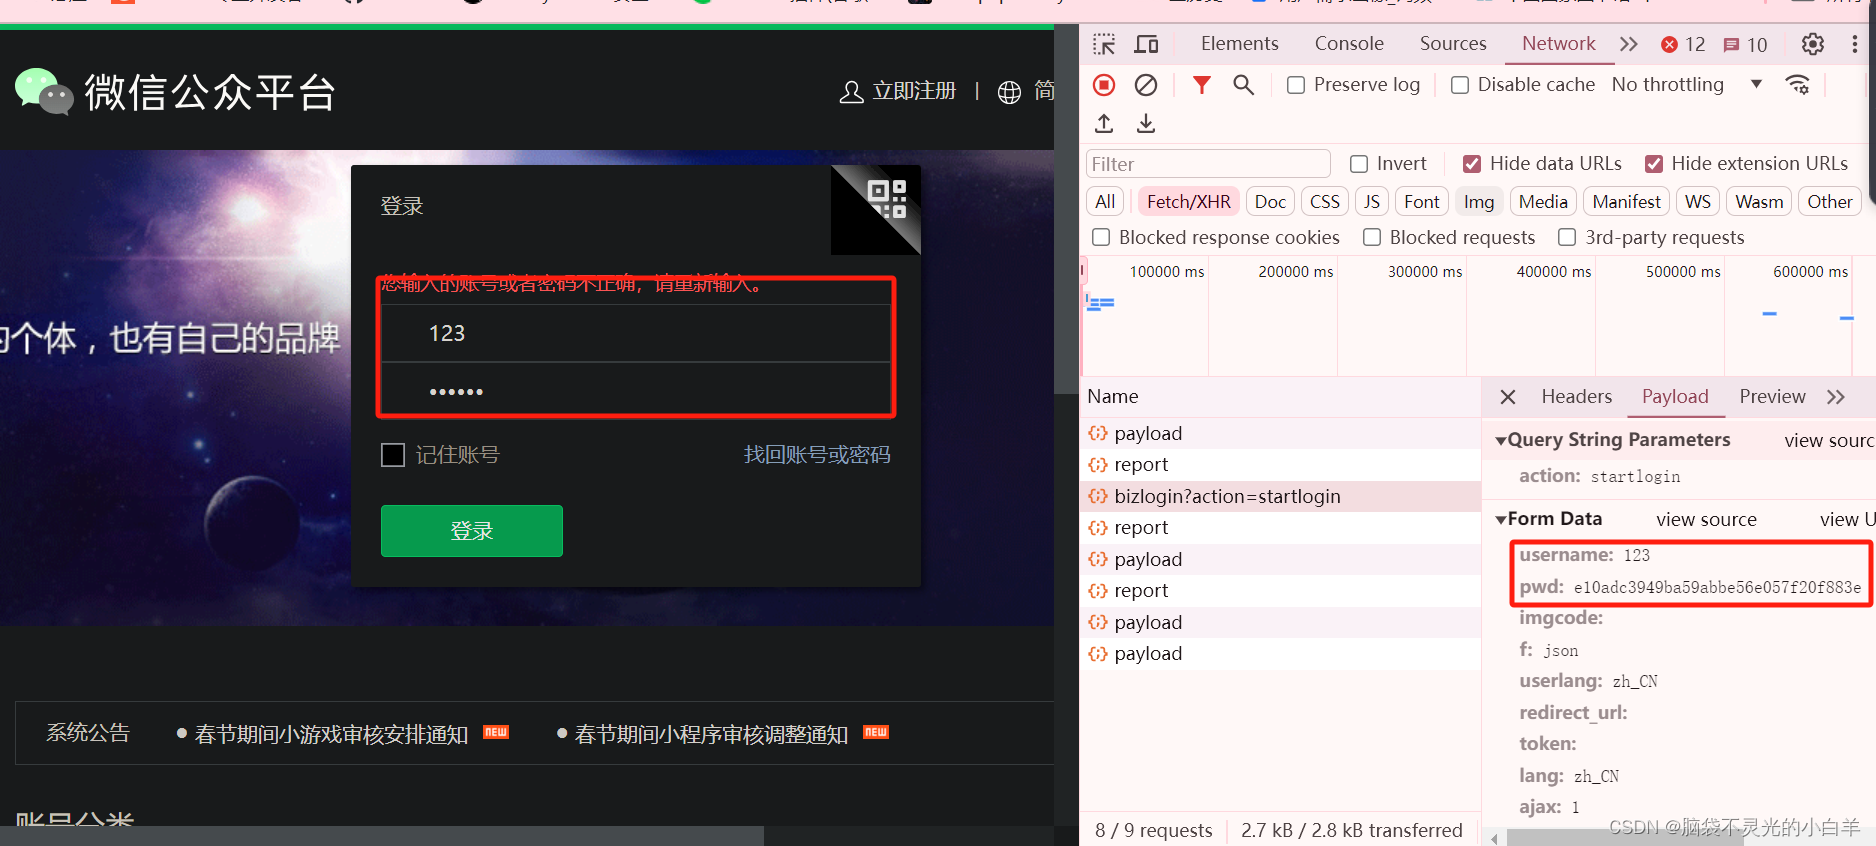This screenshot has width=1876, height=846.
Task: Toggle the network filter funnel icon
Action: 1202,85
